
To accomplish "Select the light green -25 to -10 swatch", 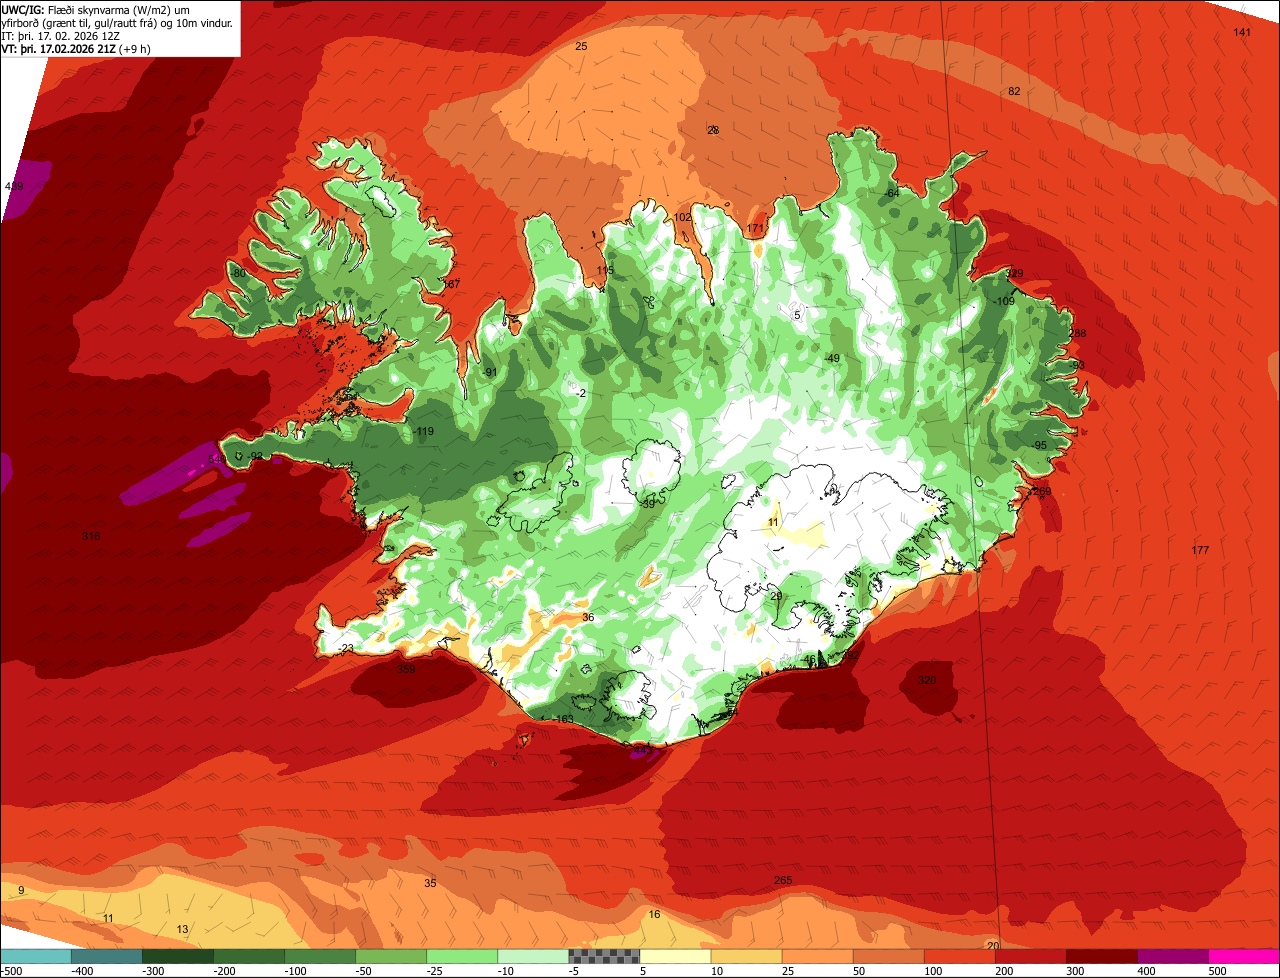I will tap(462, 956).
